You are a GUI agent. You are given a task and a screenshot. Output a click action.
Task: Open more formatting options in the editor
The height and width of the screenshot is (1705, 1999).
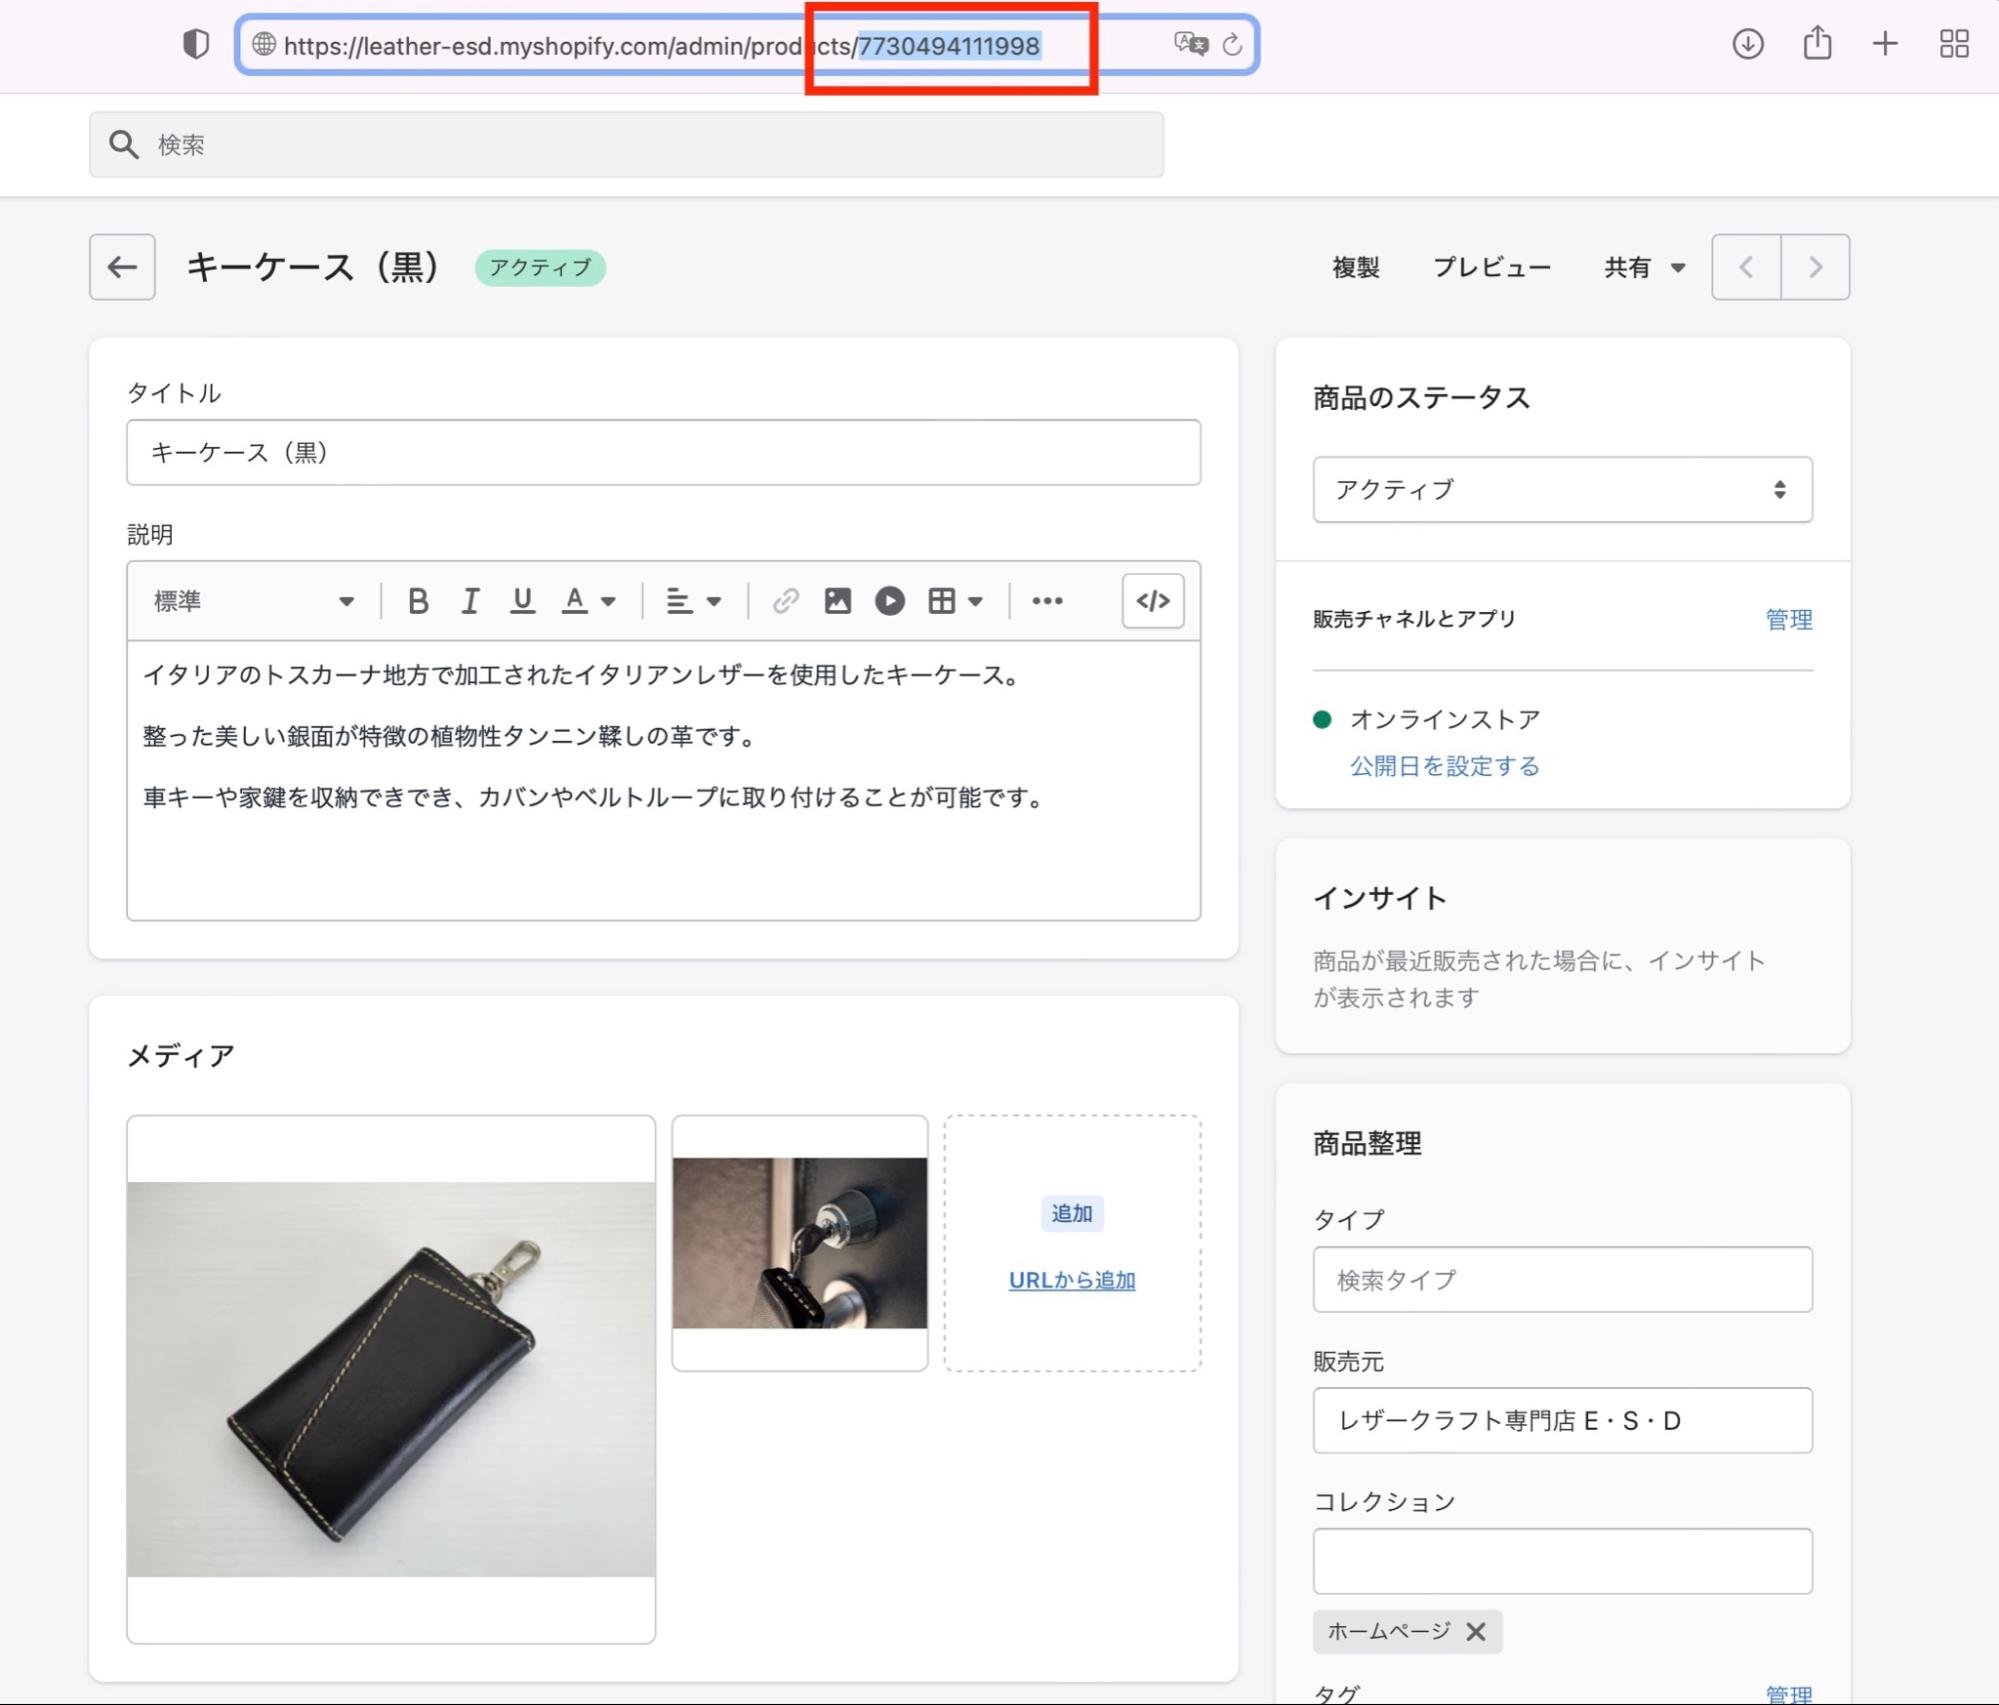tap(1046, 600)
